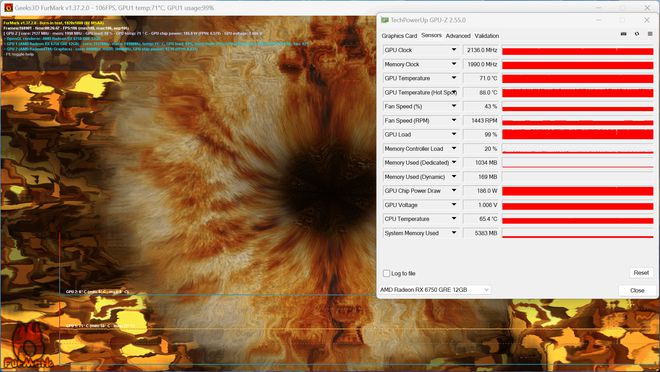Viewport: 660px width, 372px height.
Task: Close the GPU-Z window
Action: coord(647,20)
